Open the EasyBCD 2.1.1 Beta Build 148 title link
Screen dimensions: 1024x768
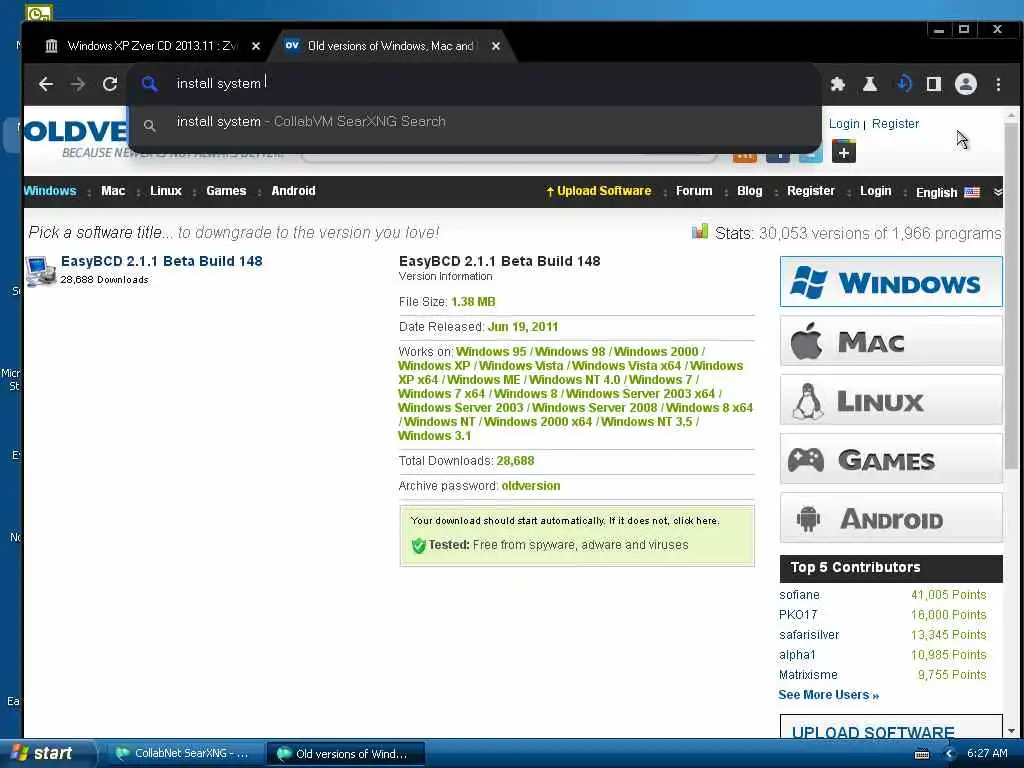tap(161, 261)
